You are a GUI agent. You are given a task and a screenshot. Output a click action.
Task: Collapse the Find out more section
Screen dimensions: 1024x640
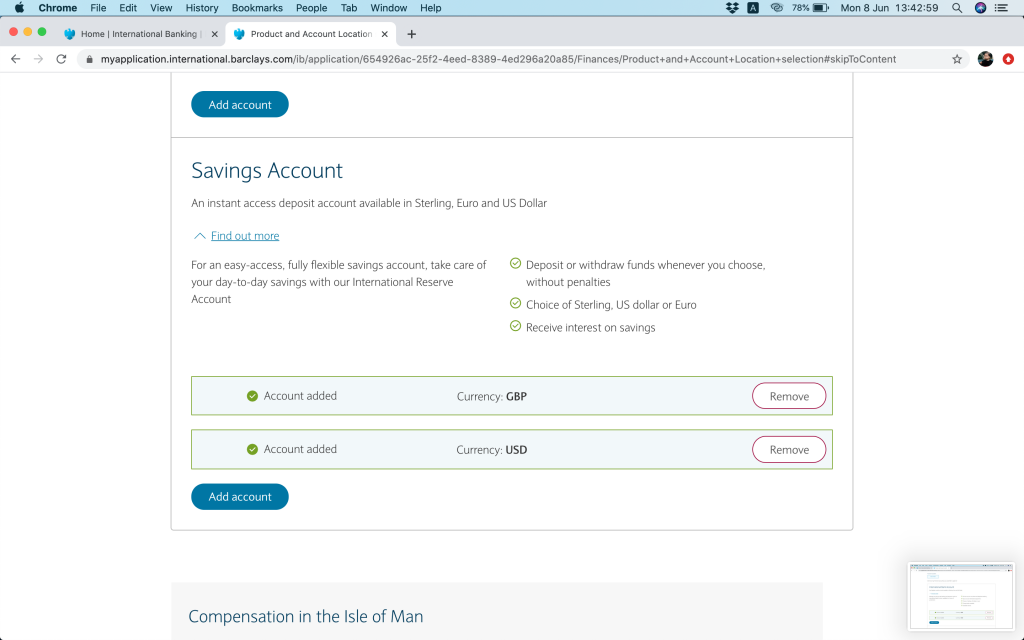click(236, 236)
